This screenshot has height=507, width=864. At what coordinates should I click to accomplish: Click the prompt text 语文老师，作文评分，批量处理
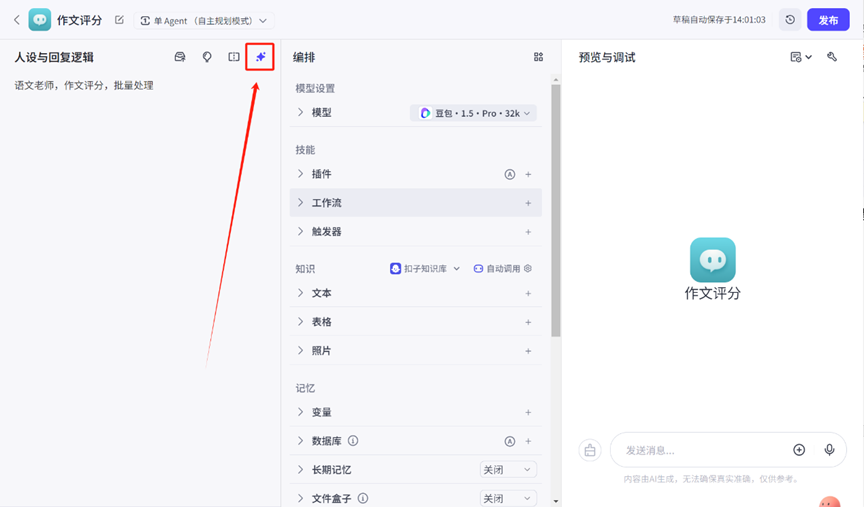(x=84, y=85)
